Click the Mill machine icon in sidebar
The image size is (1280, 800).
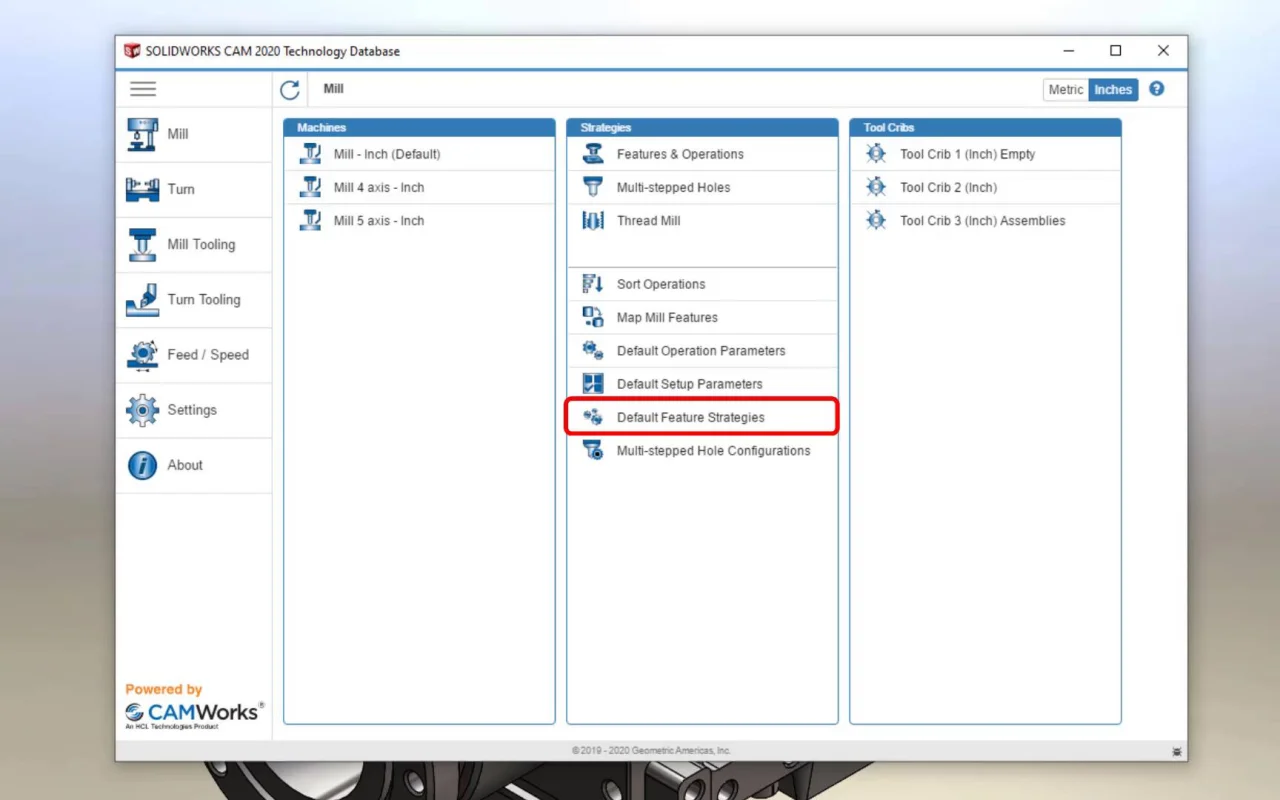click(142, 134)
